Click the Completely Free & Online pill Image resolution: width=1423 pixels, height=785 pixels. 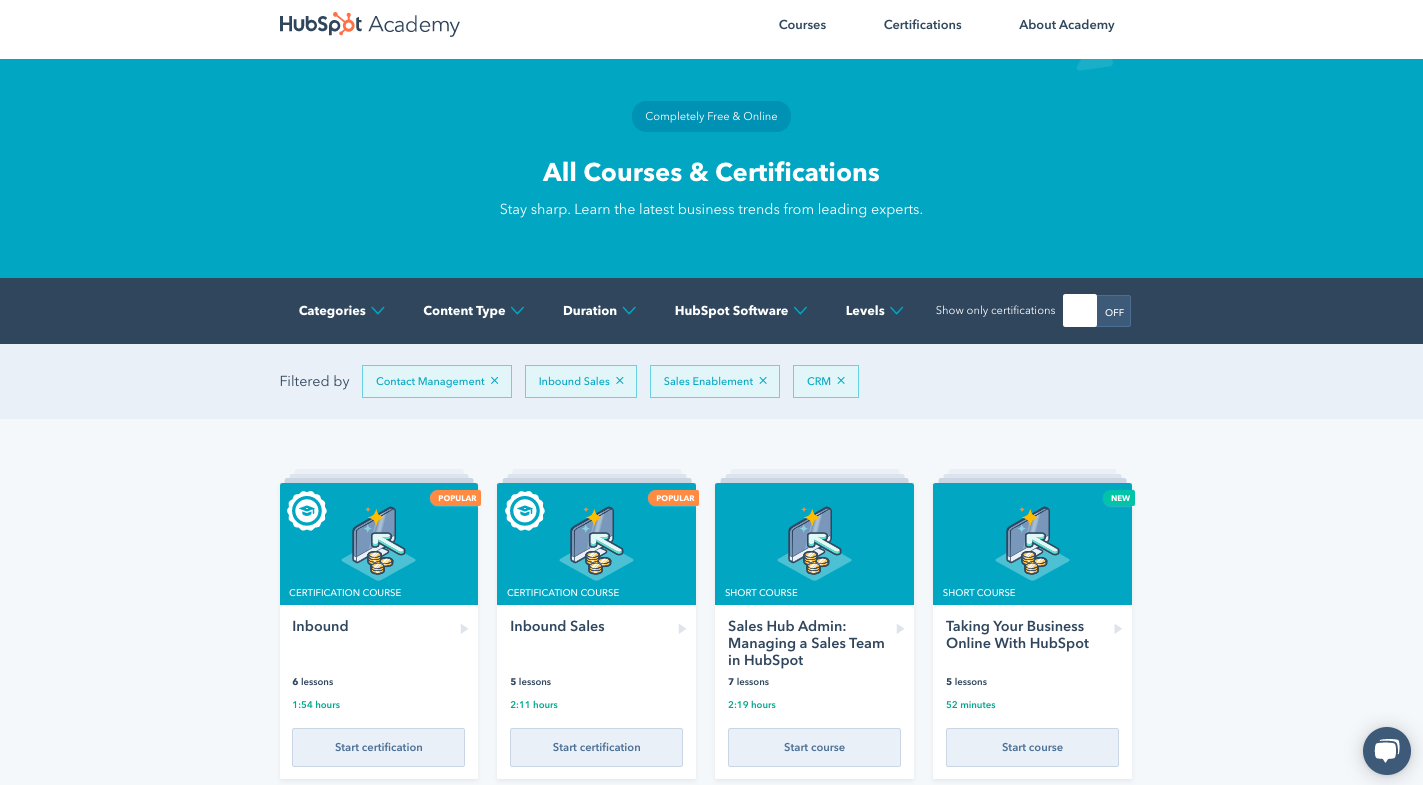(711, 116)
